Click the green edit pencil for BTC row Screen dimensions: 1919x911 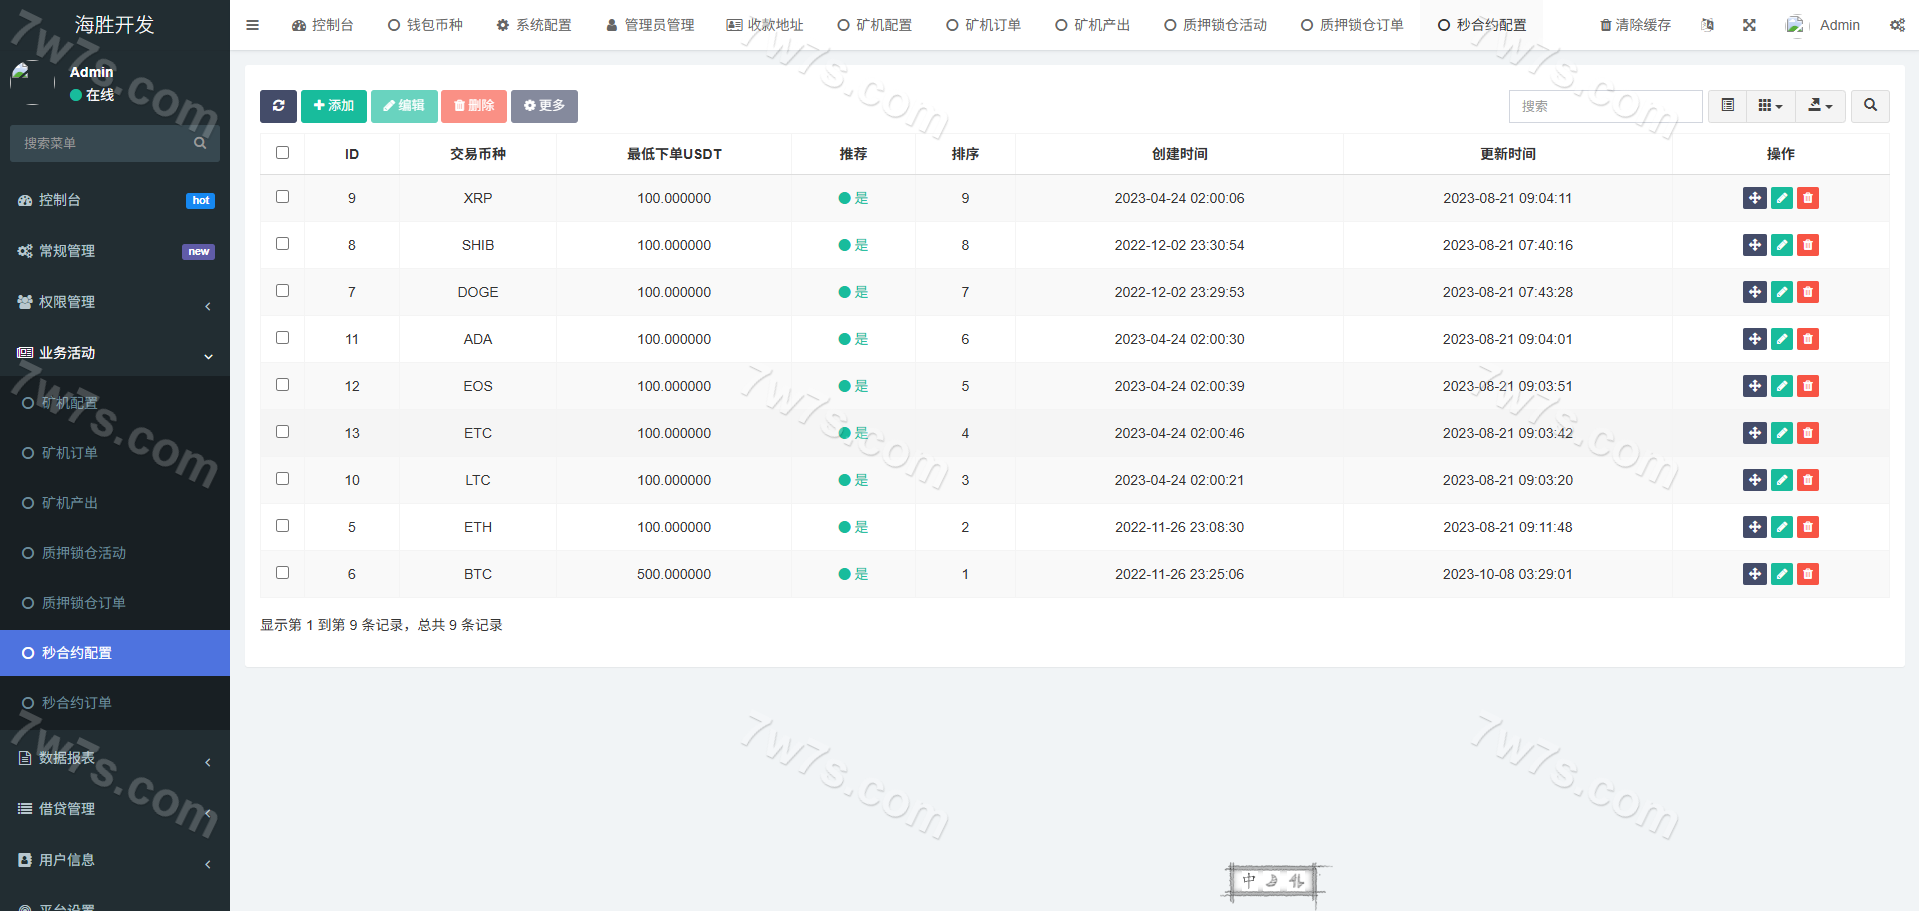coord(1781,574)
